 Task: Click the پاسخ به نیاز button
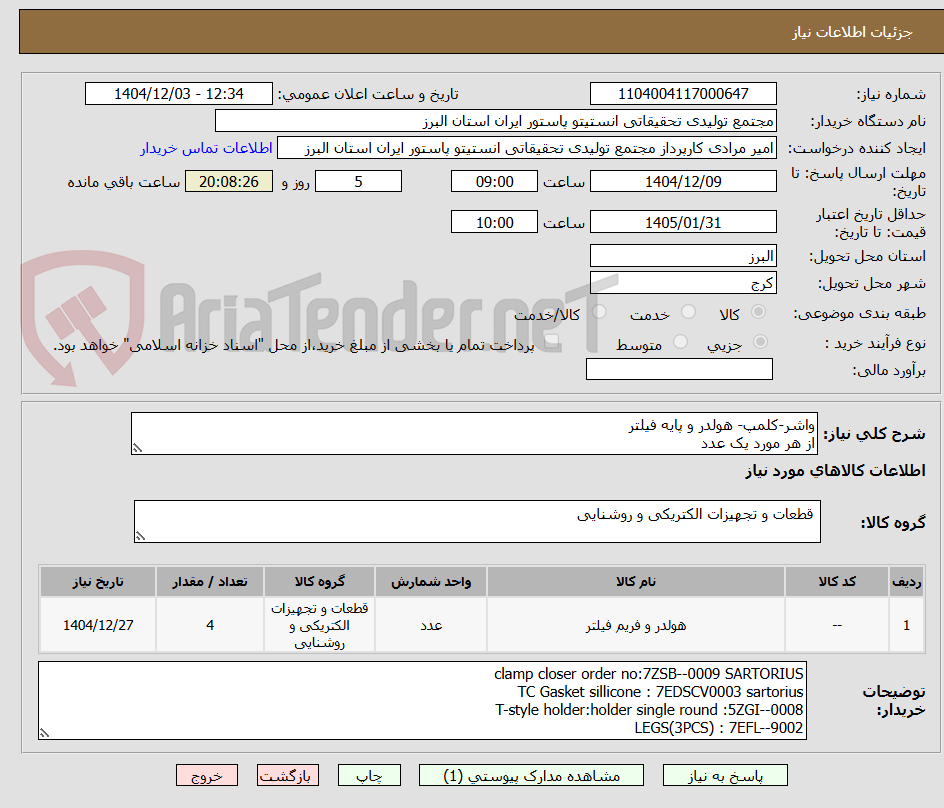(x=725, y=775)
